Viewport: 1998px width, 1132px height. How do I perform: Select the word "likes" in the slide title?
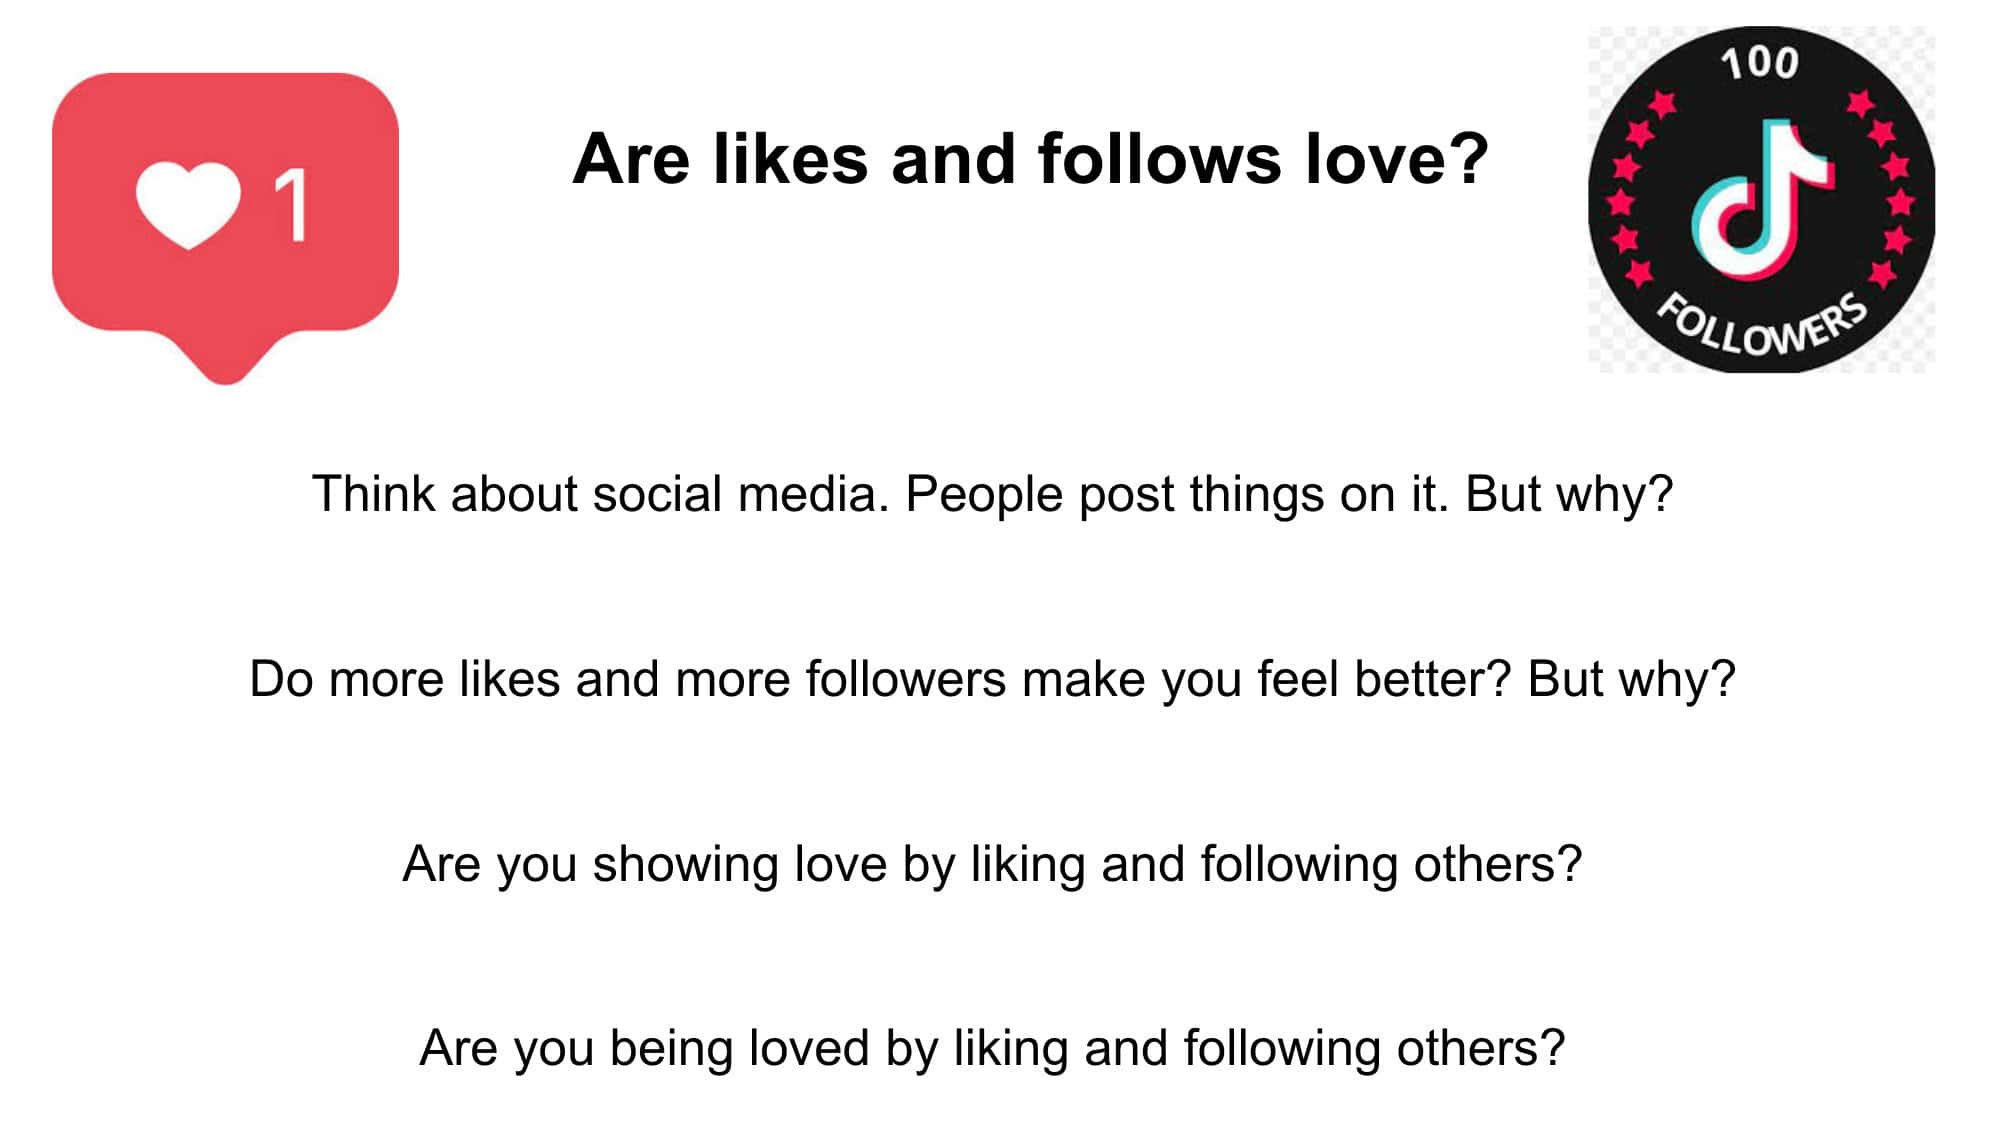pos(790,159)
